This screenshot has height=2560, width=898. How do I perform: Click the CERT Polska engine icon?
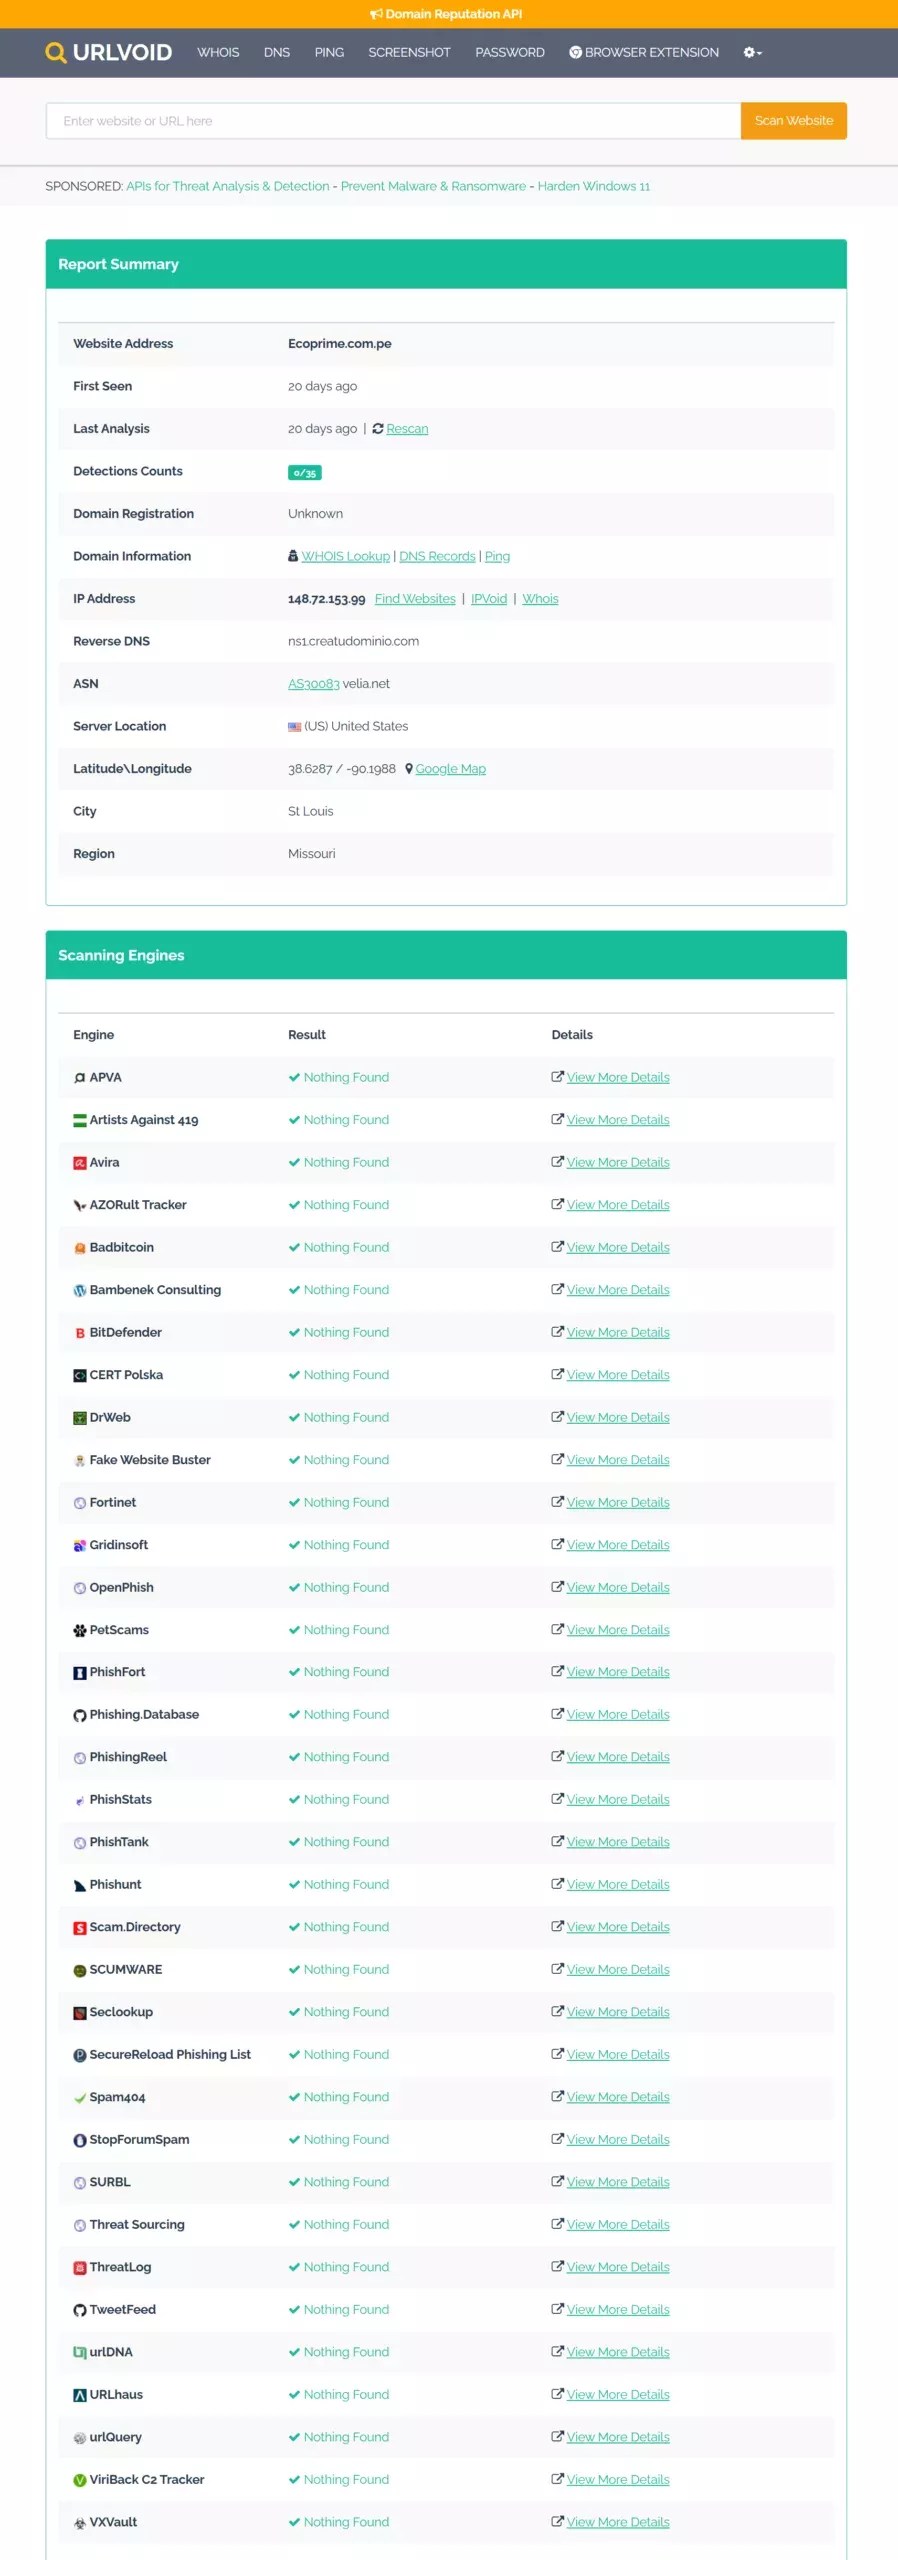pos(80,1376)
